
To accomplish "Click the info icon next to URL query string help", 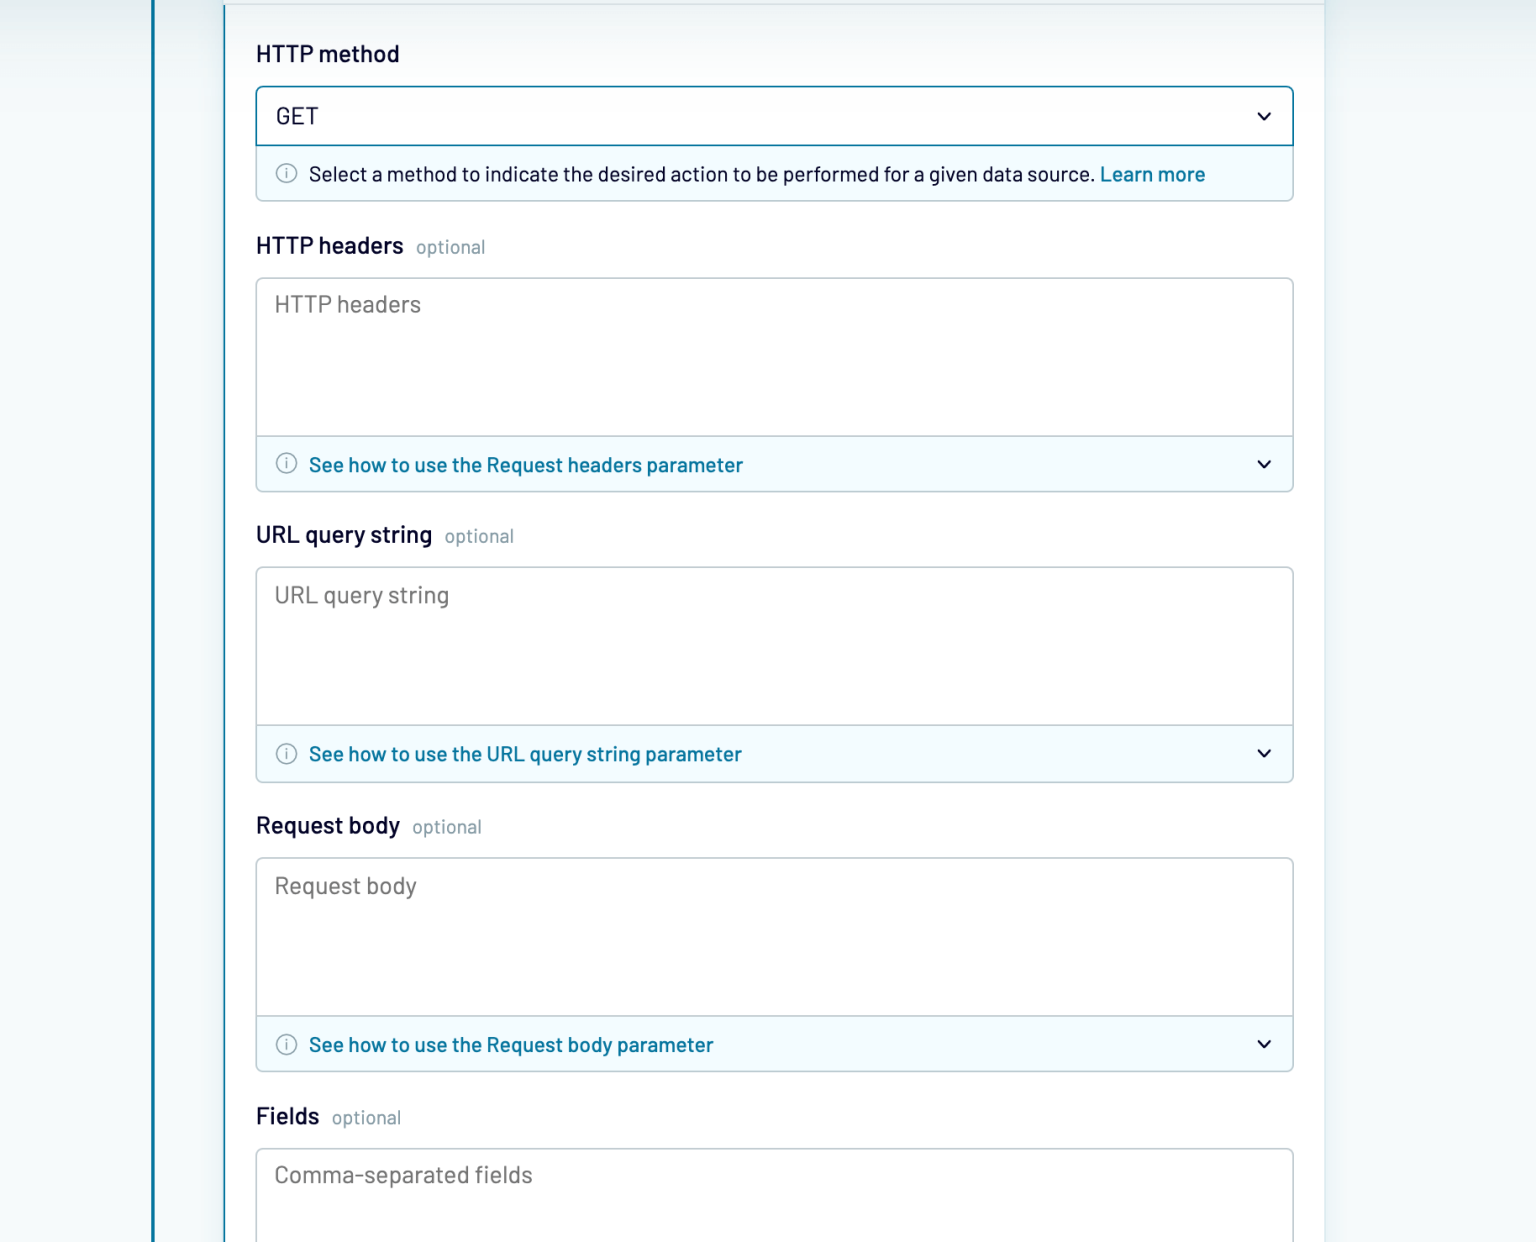I will tap(287, 754).
